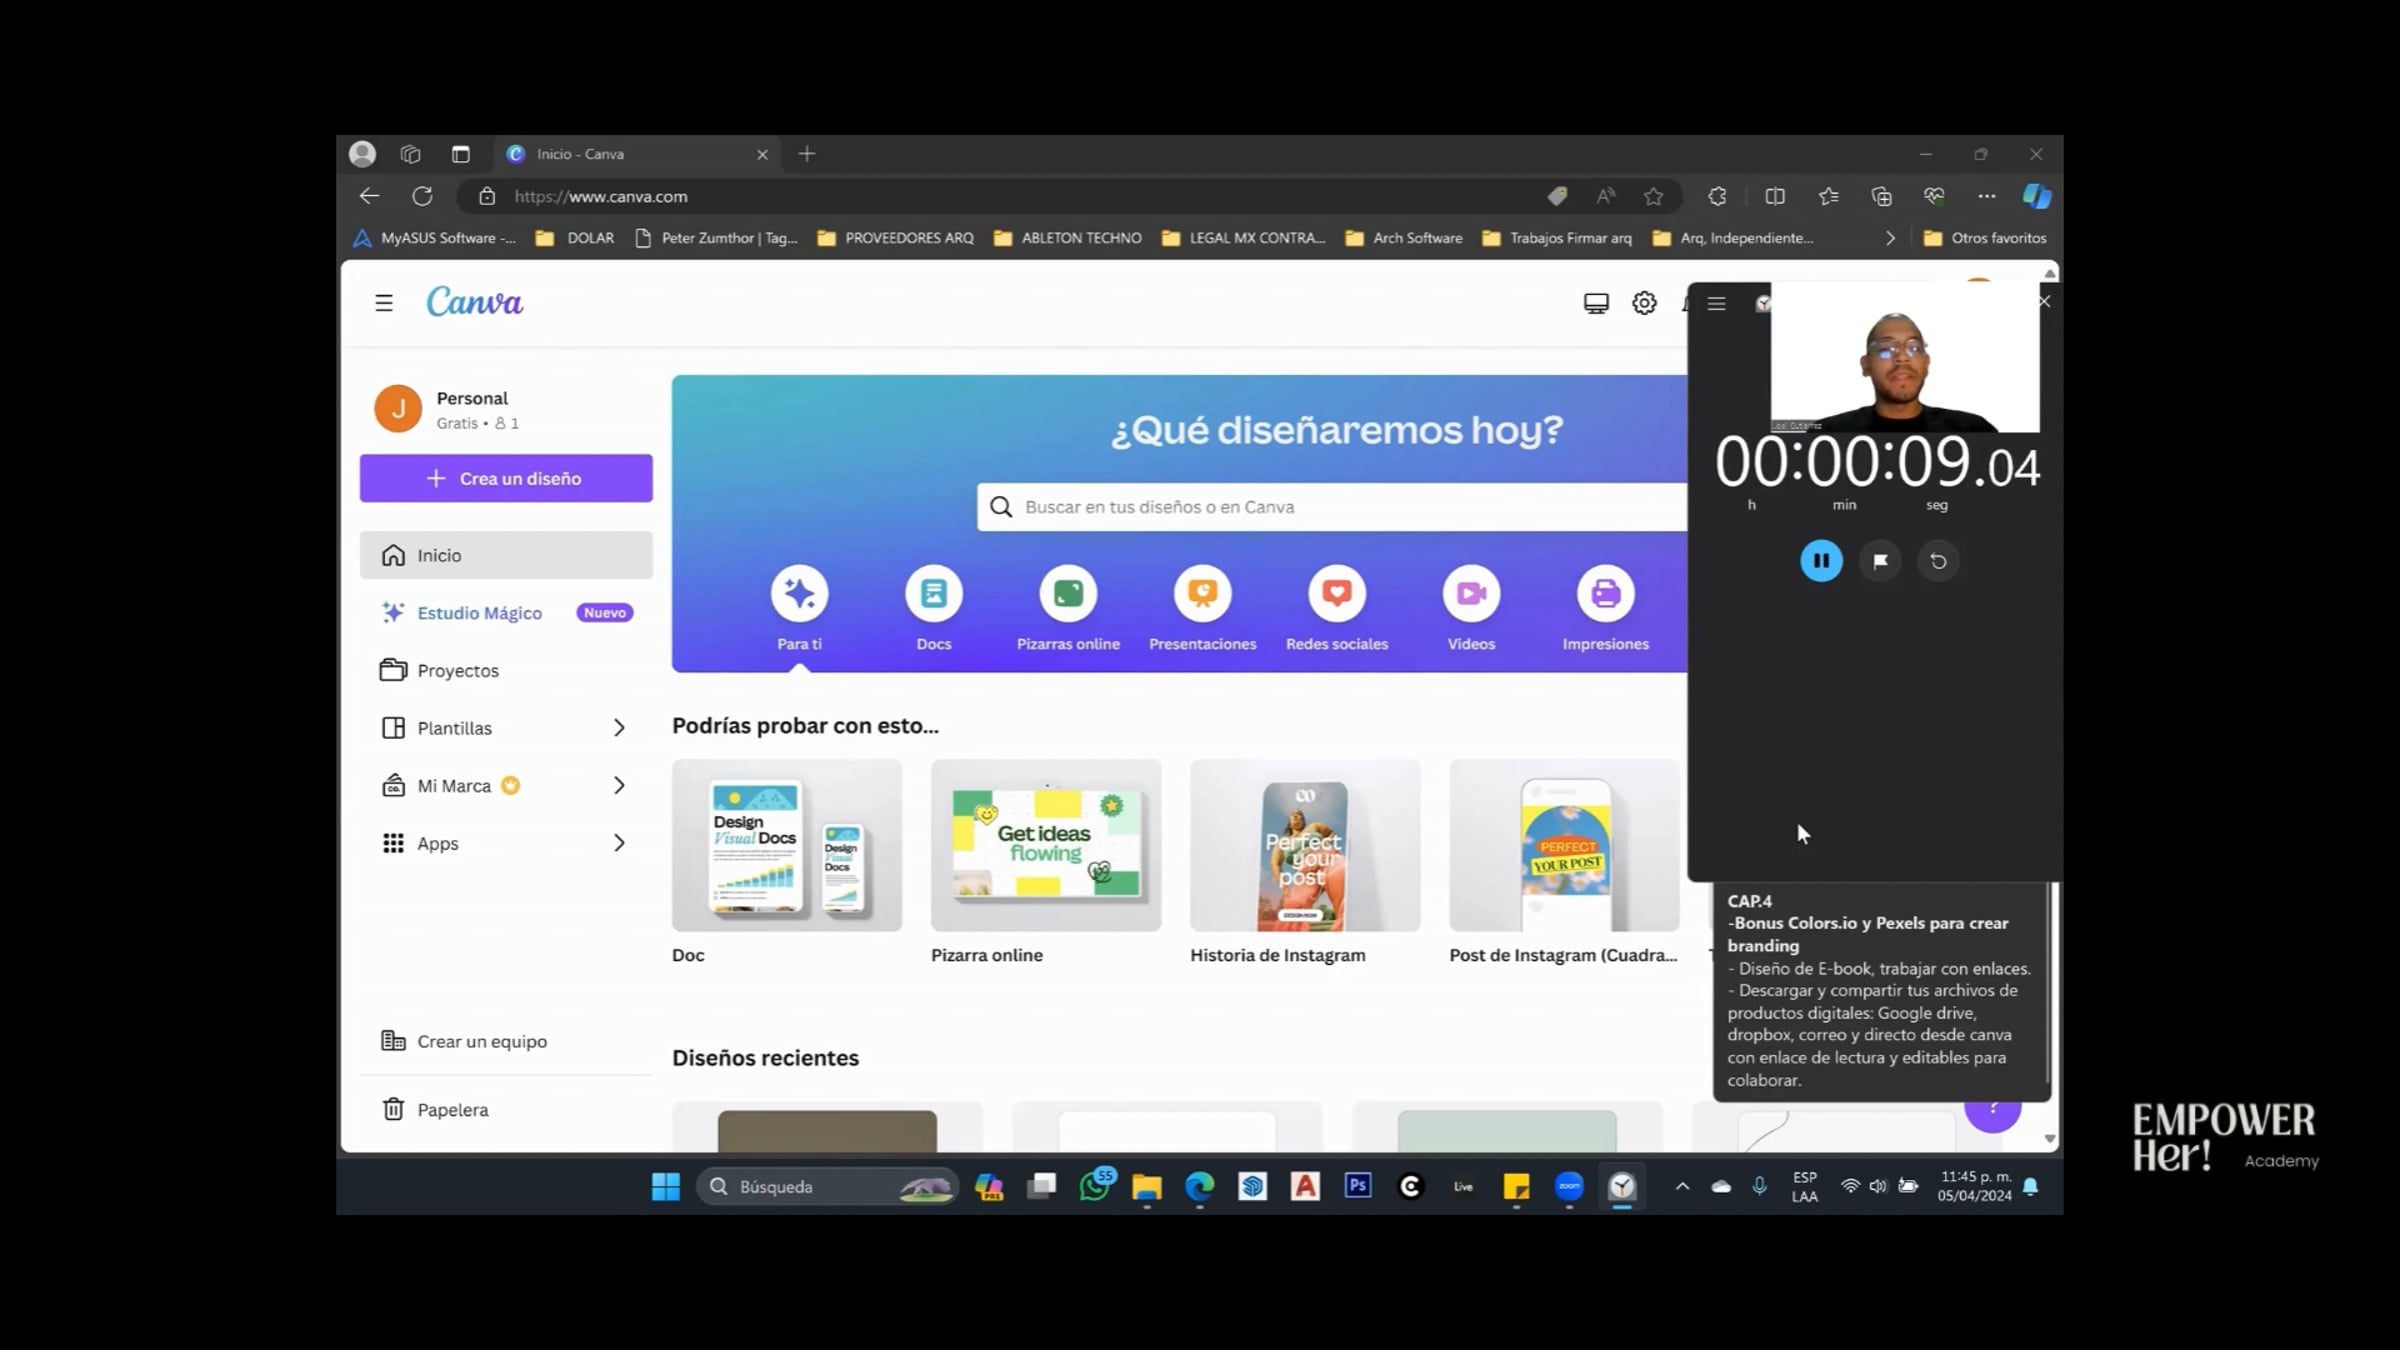Mark a lap with the flag button
2400x1350 pixels.
coord(1880,561)
